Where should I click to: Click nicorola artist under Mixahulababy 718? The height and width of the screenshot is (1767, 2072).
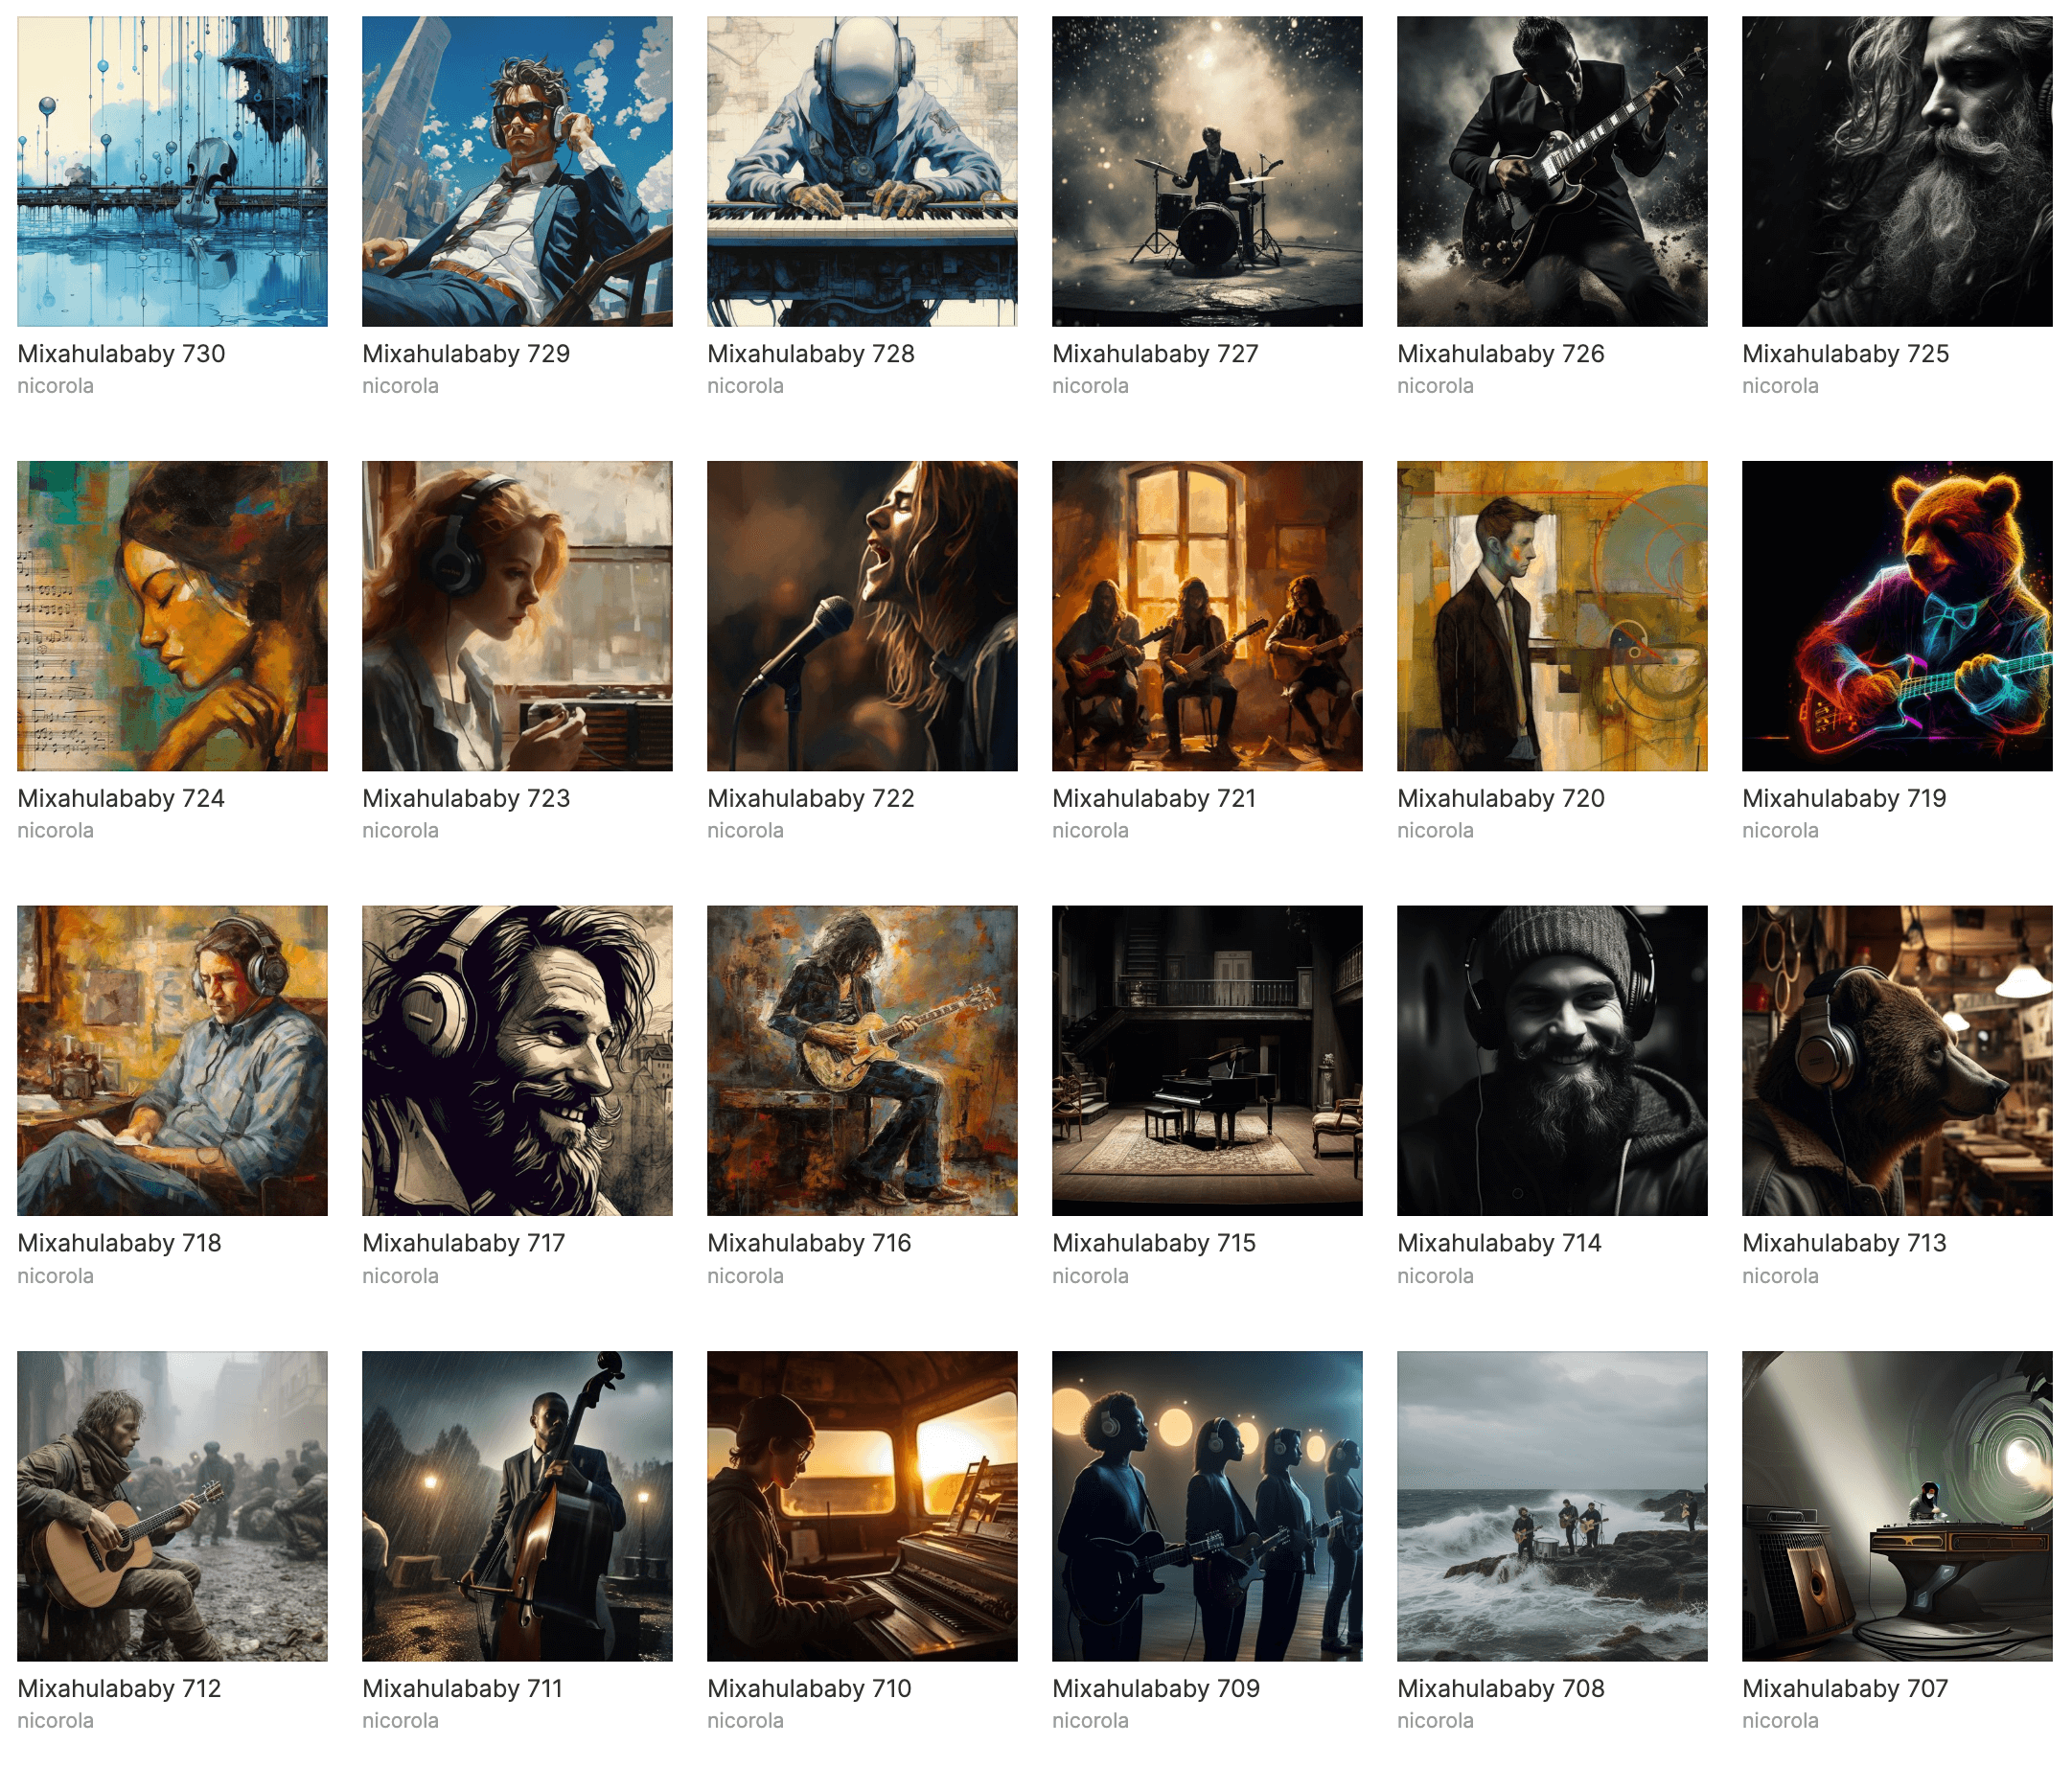55,1276
